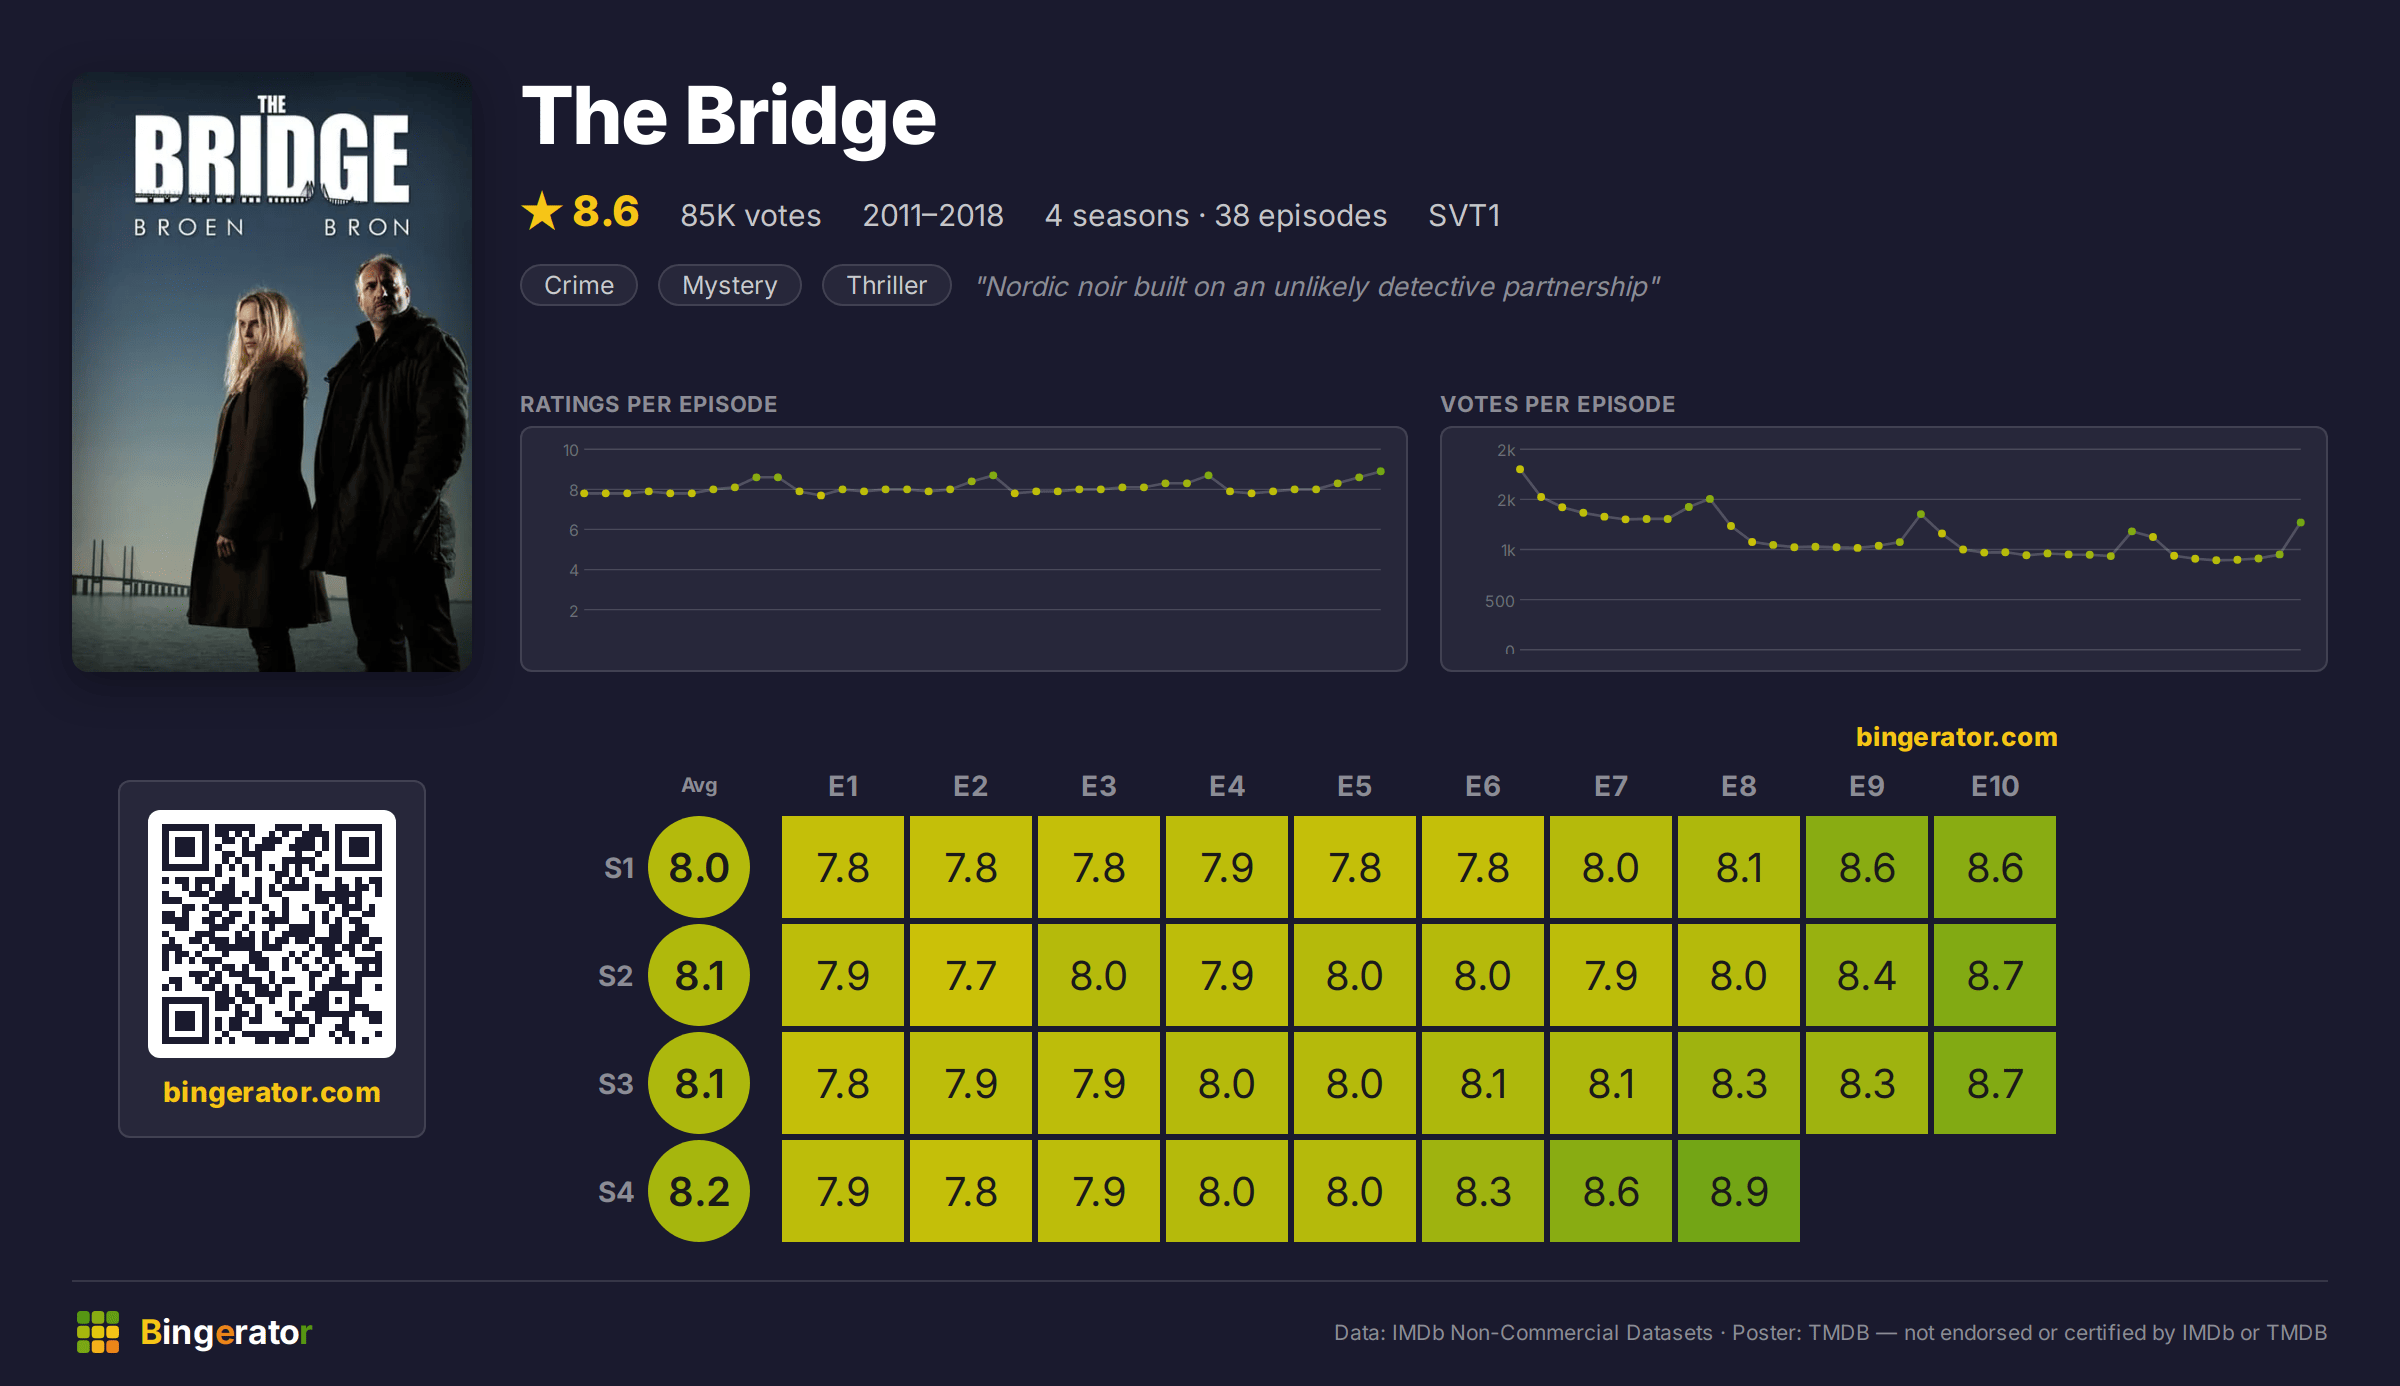This screenshot has height=1386, width=2400.
Task: Click the gold rating star icon
Action: tap(542, 211)
